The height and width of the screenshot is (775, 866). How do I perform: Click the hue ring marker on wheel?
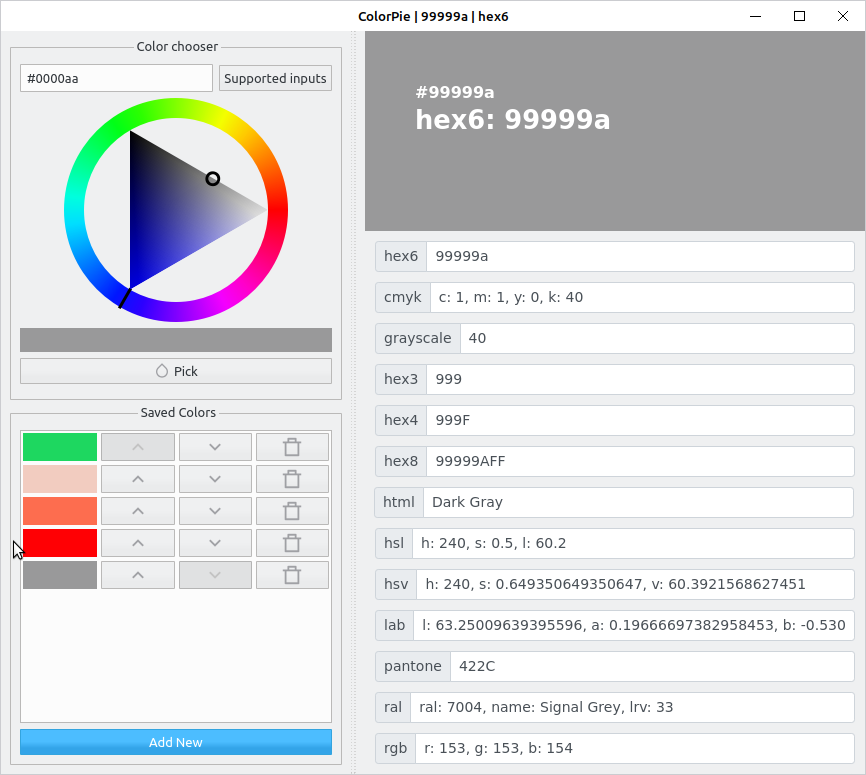tap(125, 298)
